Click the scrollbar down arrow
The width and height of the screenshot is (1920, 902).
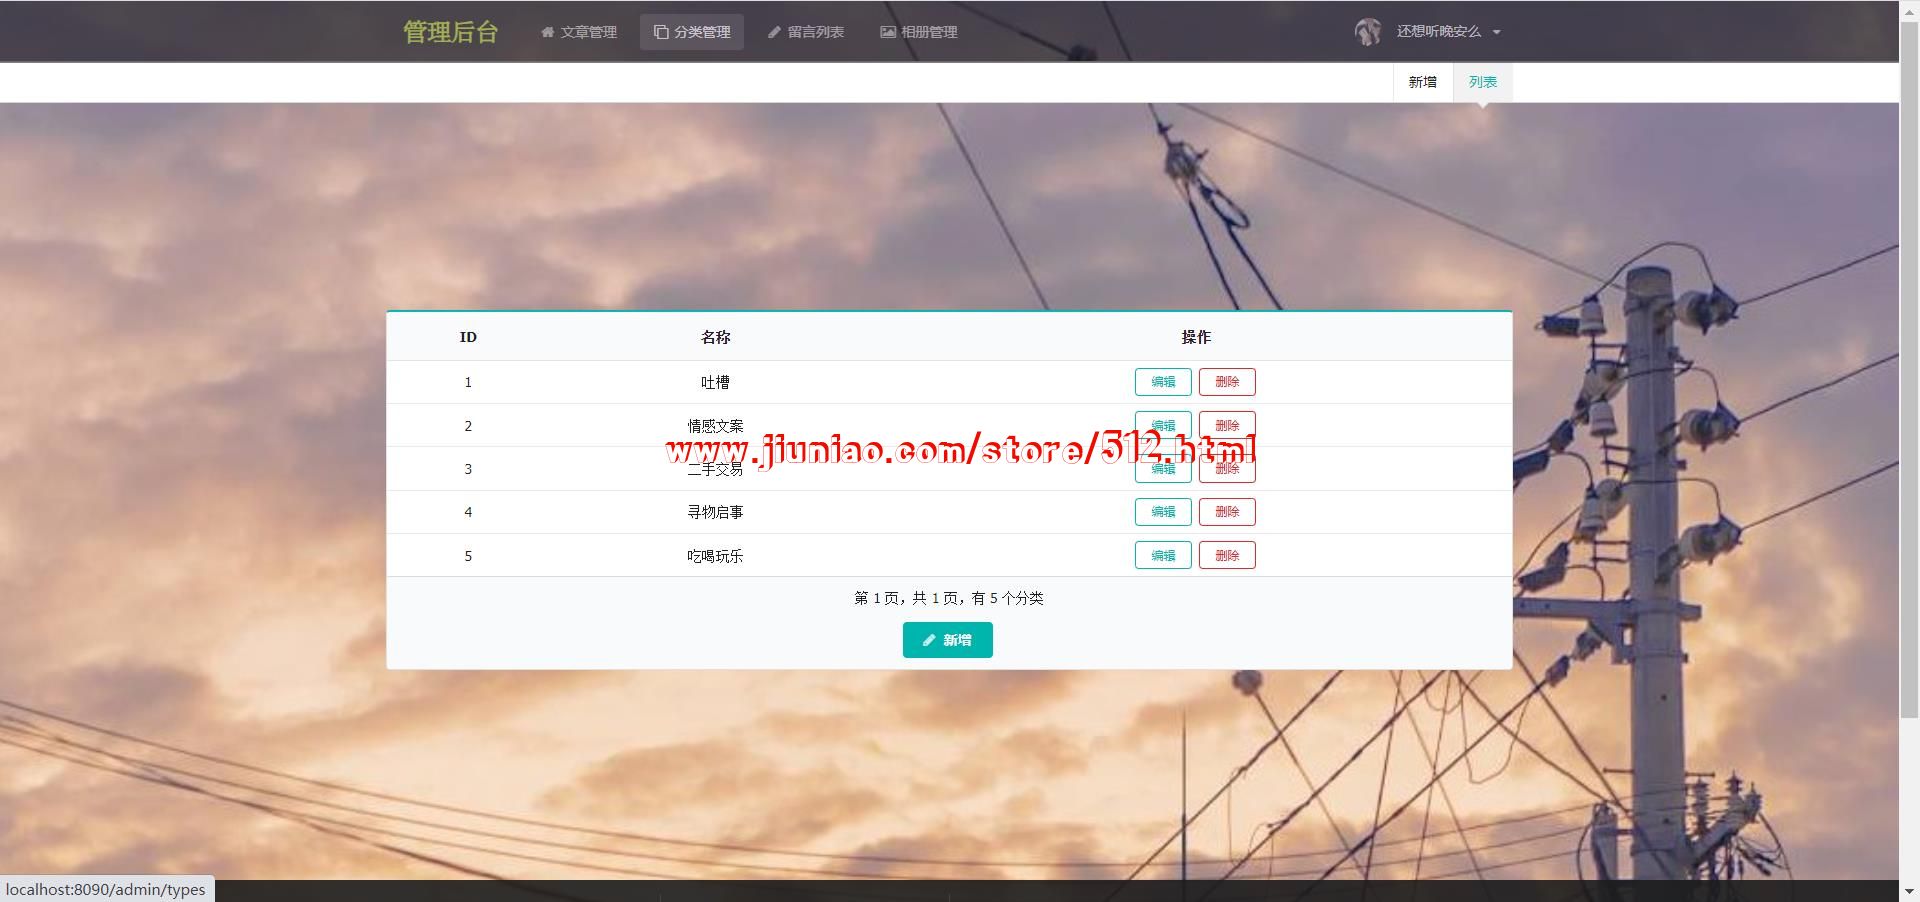1910,893
